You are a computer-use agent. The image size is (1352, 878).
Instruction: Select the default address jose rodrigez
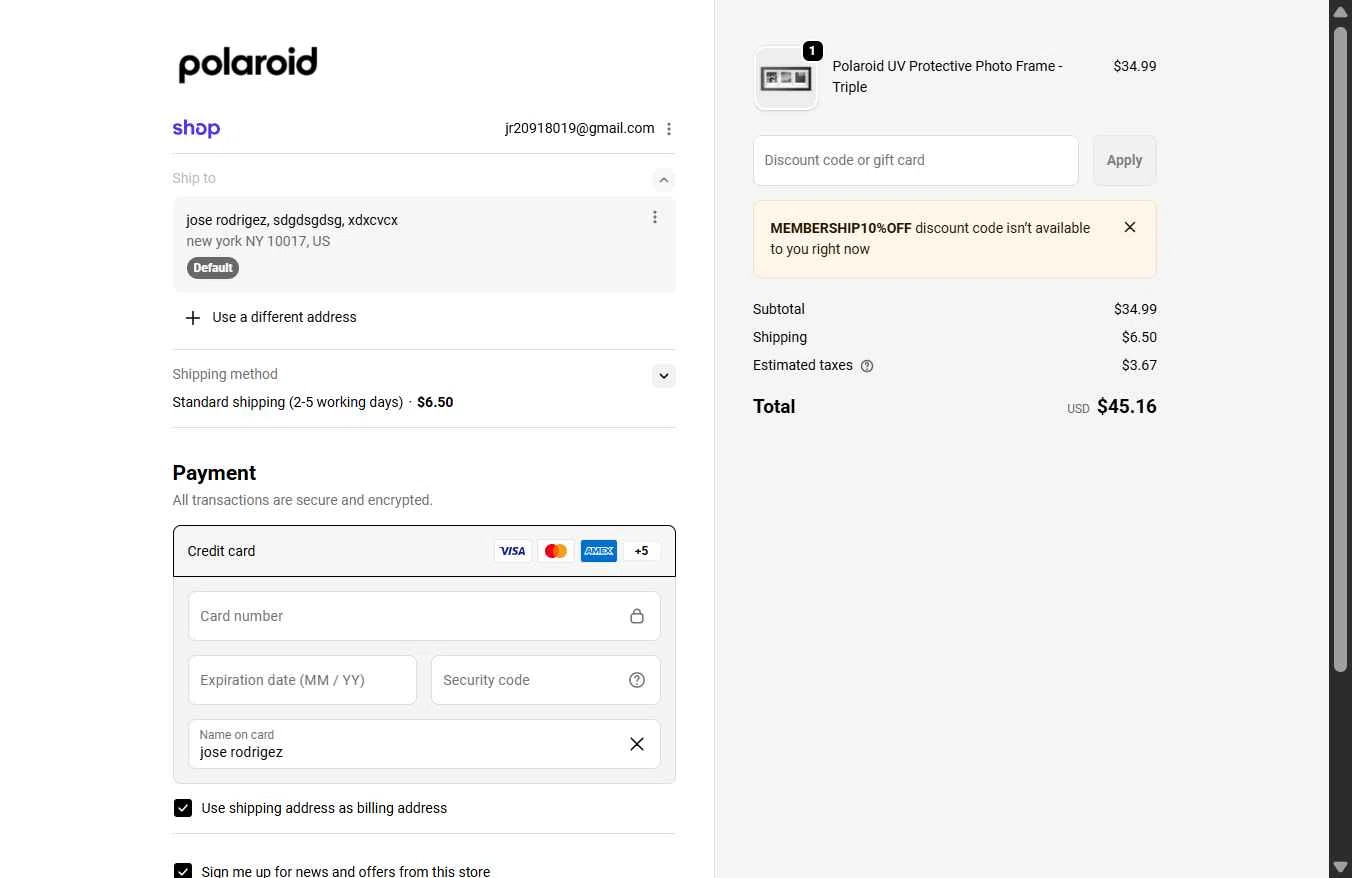click(x=424, y=245)
